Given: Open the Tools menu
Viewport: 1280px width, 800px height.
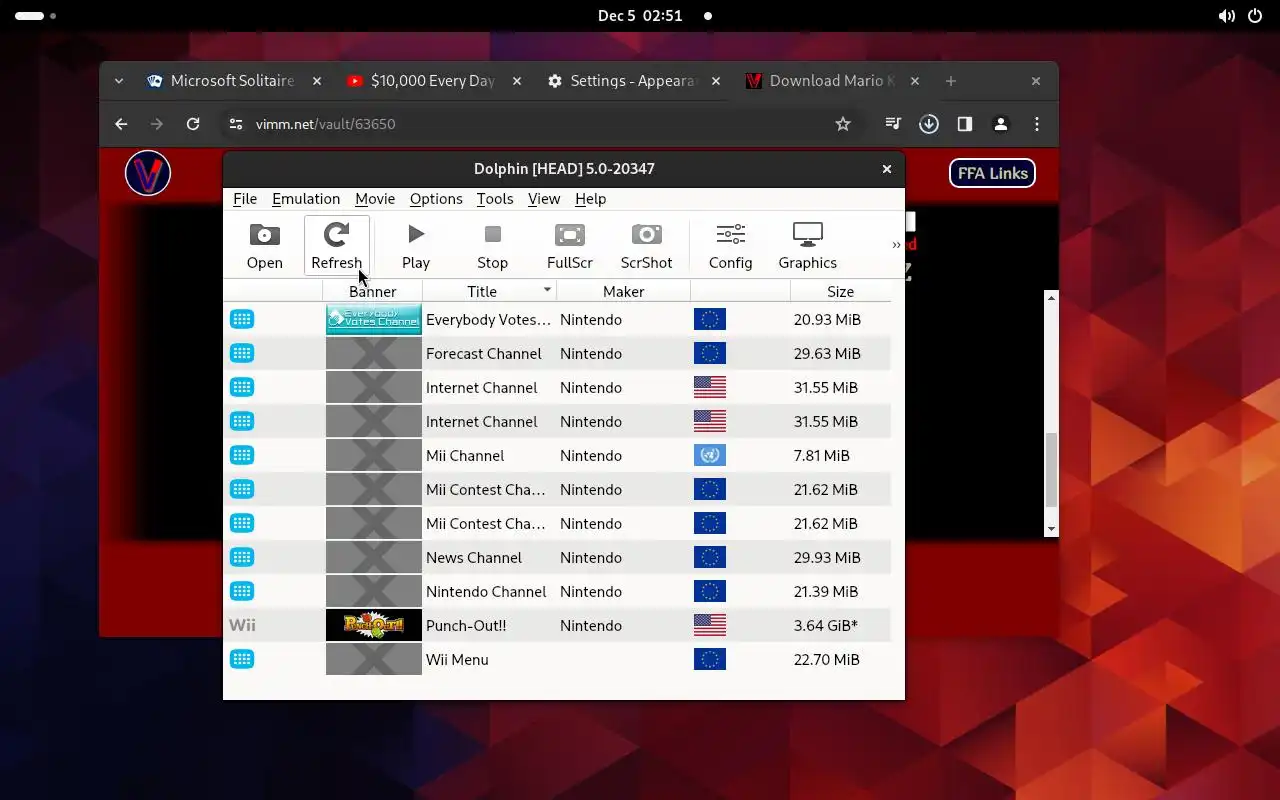Looking at the screenshot, I should click(495, 199).
